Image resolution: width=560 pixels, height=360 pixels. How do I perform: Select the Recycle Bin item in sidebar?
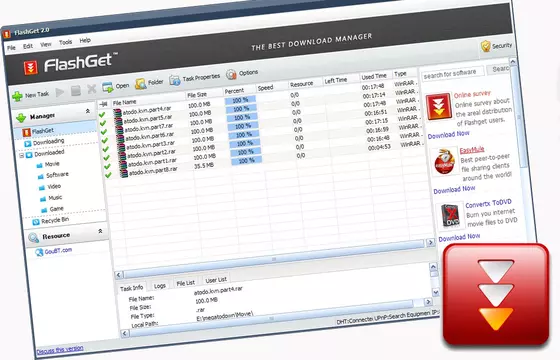[x=50, y=221]
